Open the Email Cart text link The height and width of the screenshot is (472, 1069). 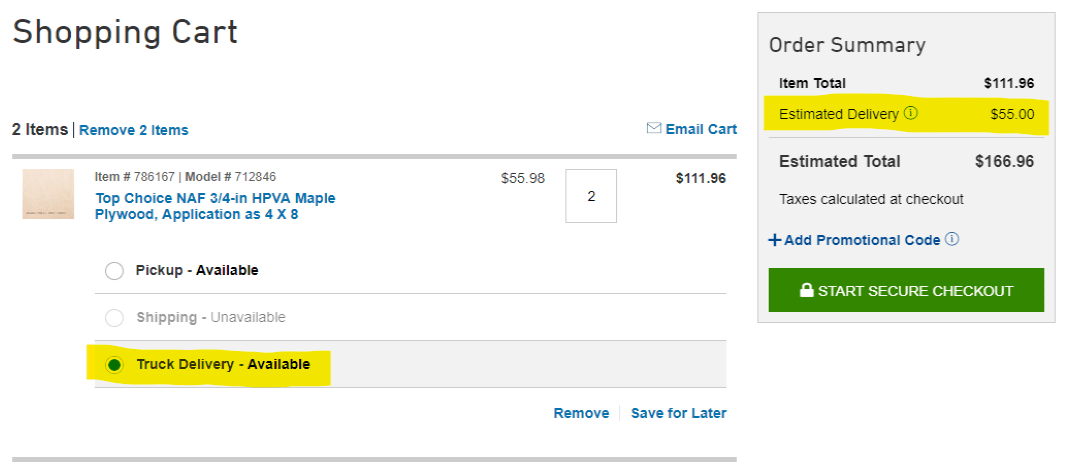[x=701, y=129]
